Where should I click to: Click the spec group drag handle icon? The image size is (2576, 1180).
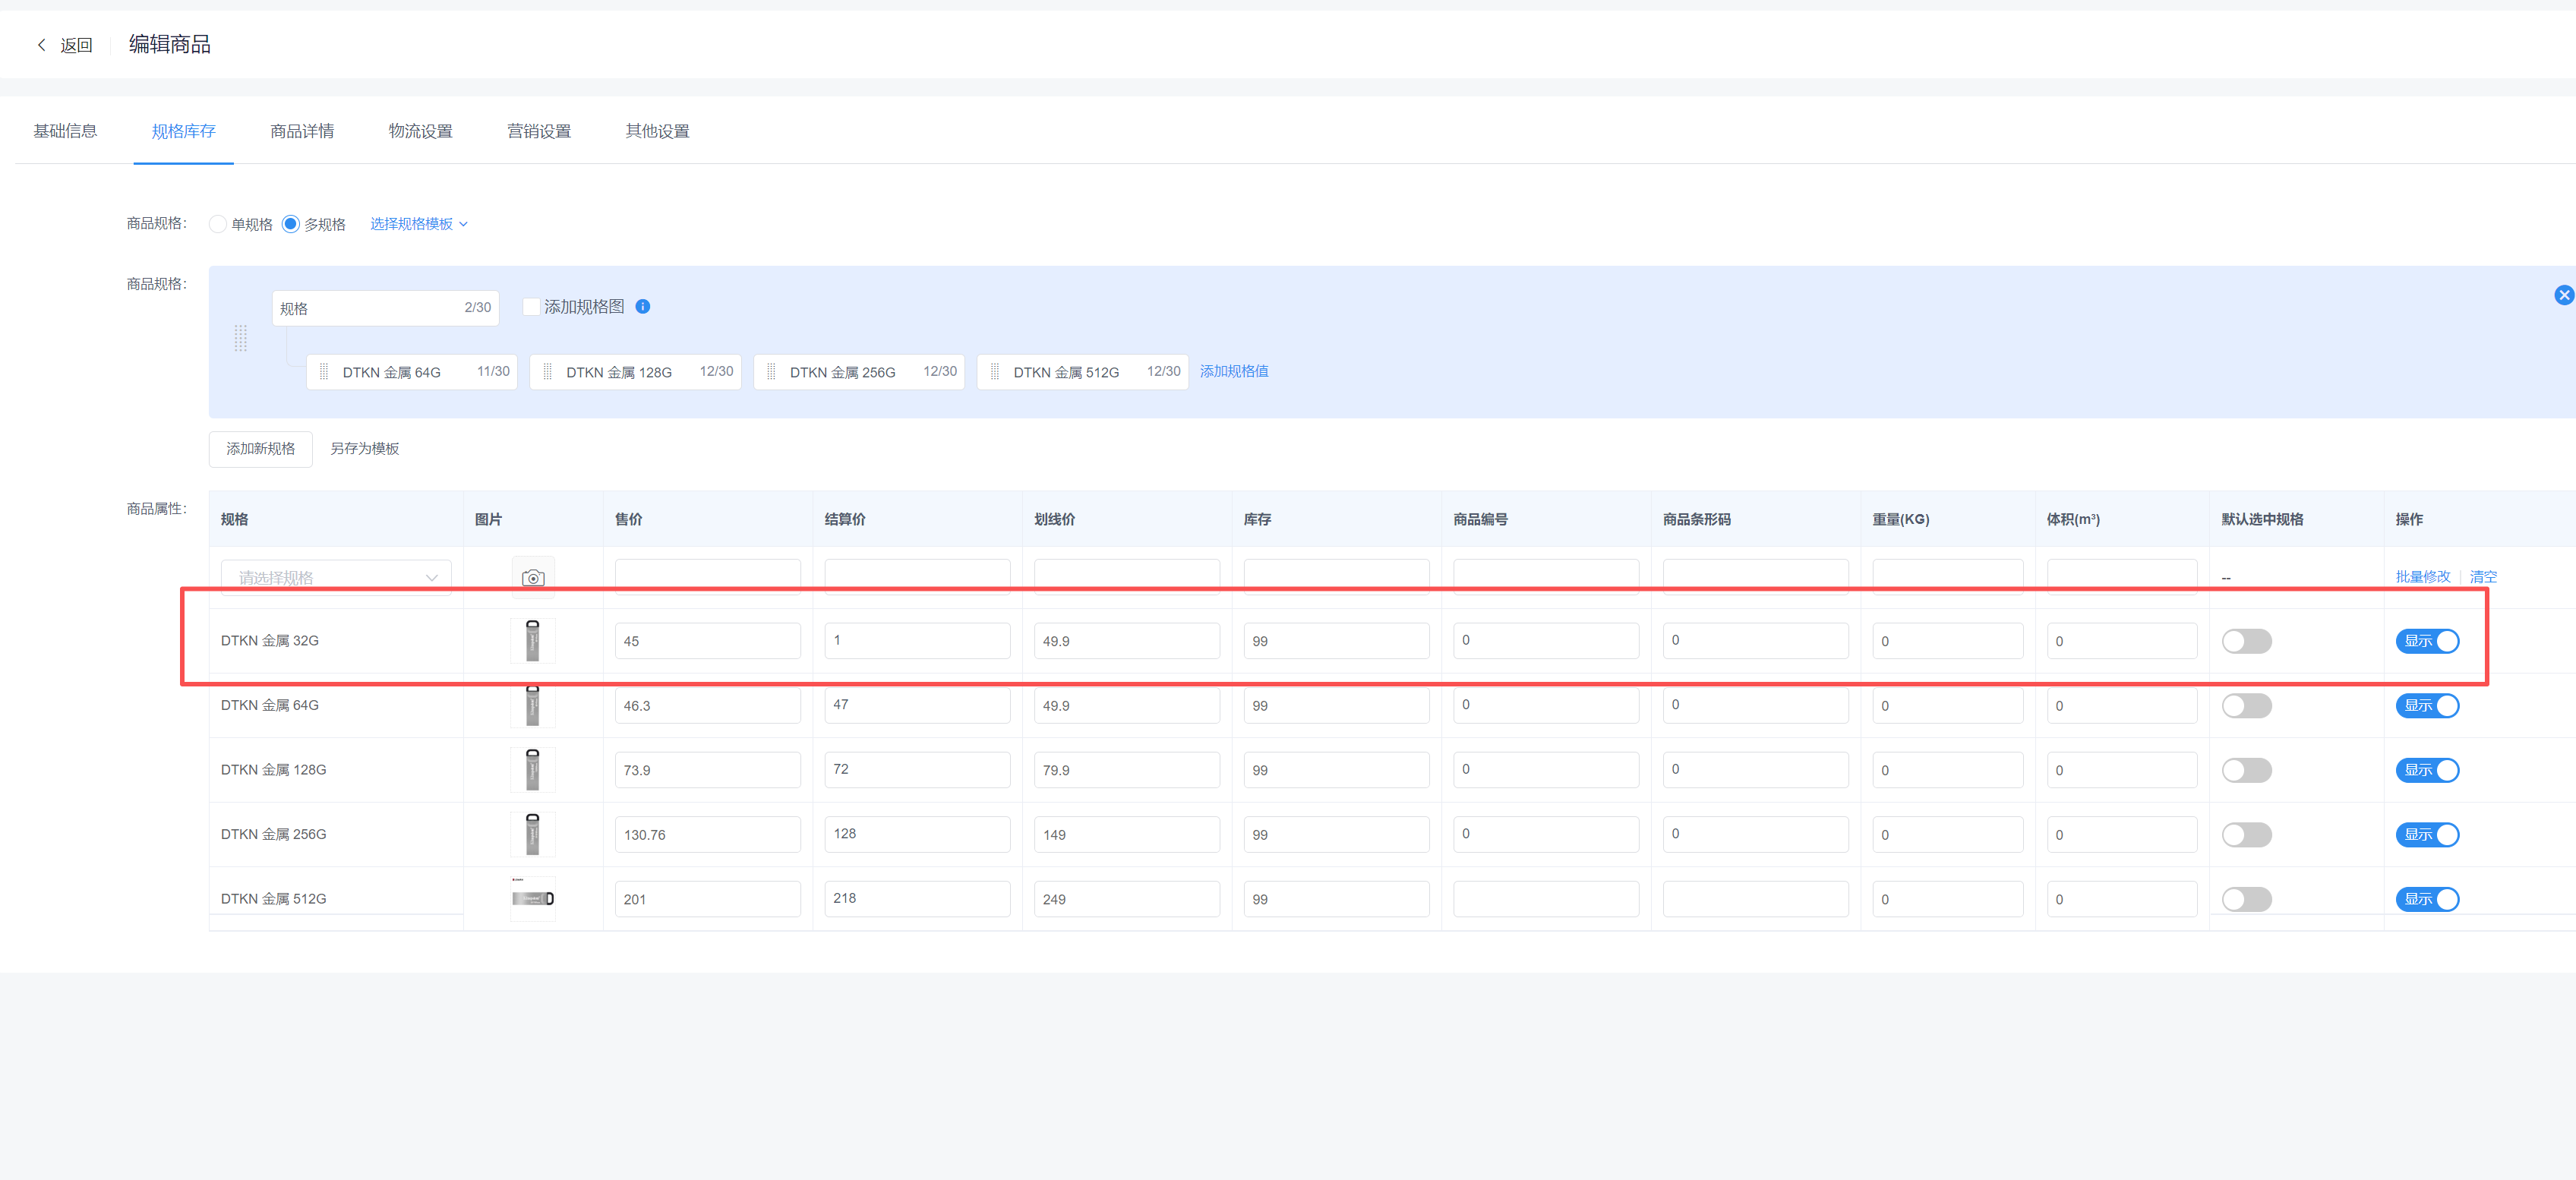(x=241, y=338)
